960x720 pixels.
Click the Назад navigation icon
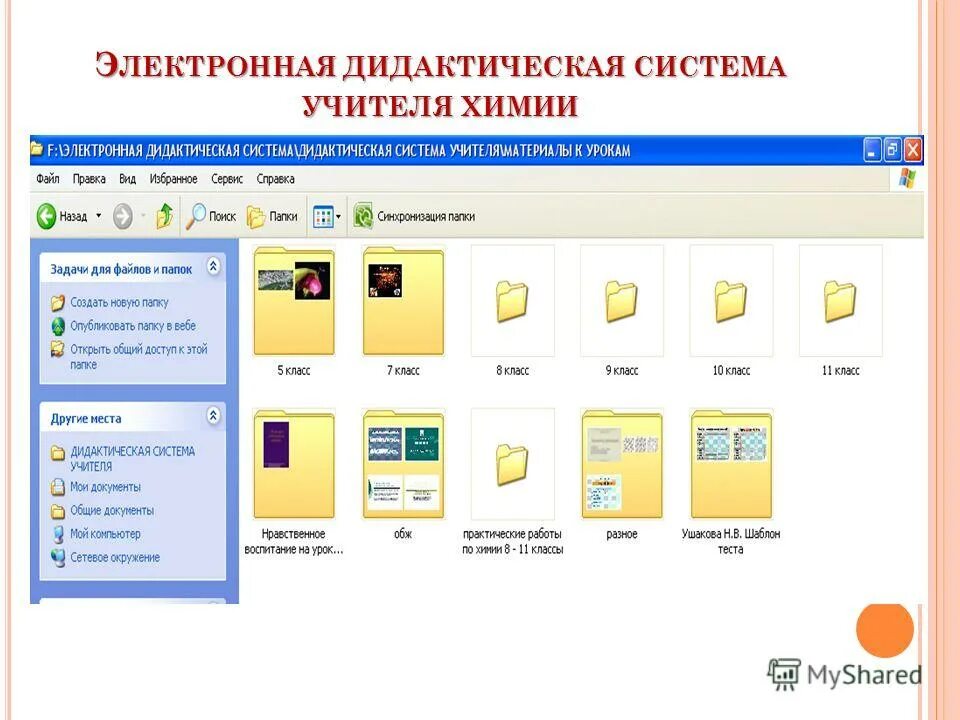click(45, 215)
